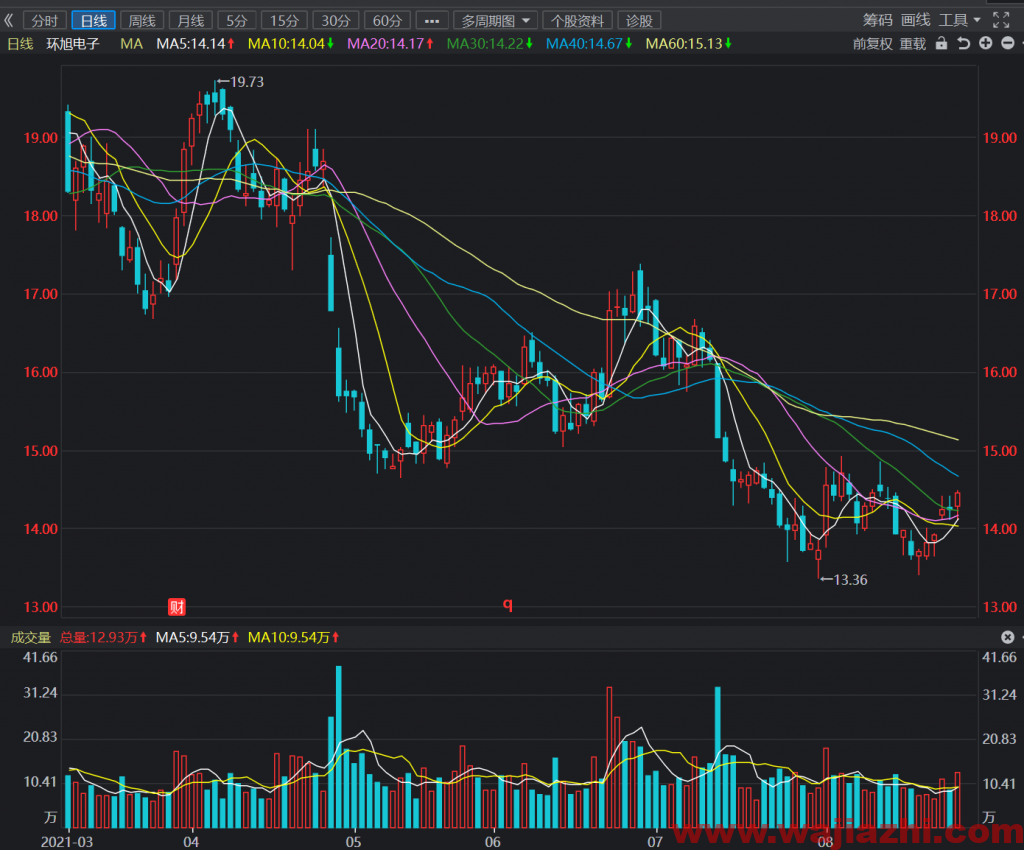Click the 总量:12.93万 volume value
Viewport: 1024px width, 850px height.
103,637
